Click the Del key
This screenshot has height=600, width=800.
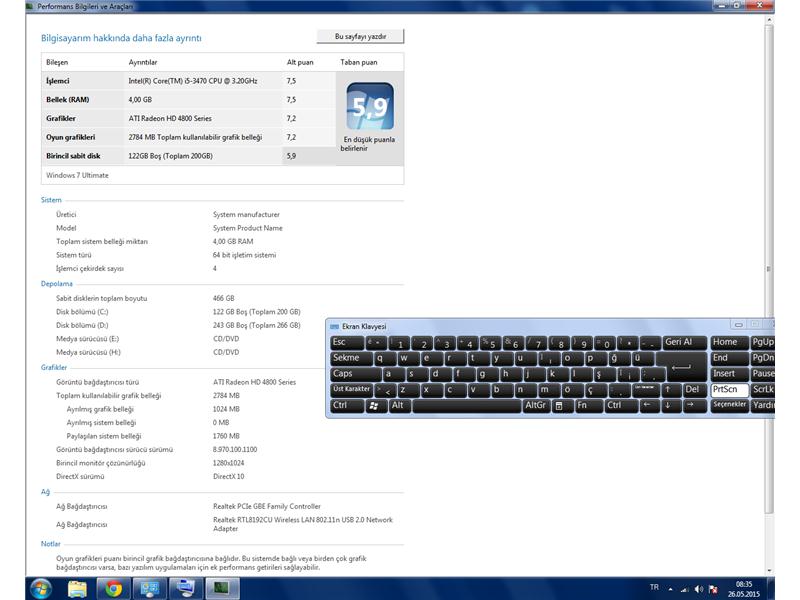click(695, 390)
